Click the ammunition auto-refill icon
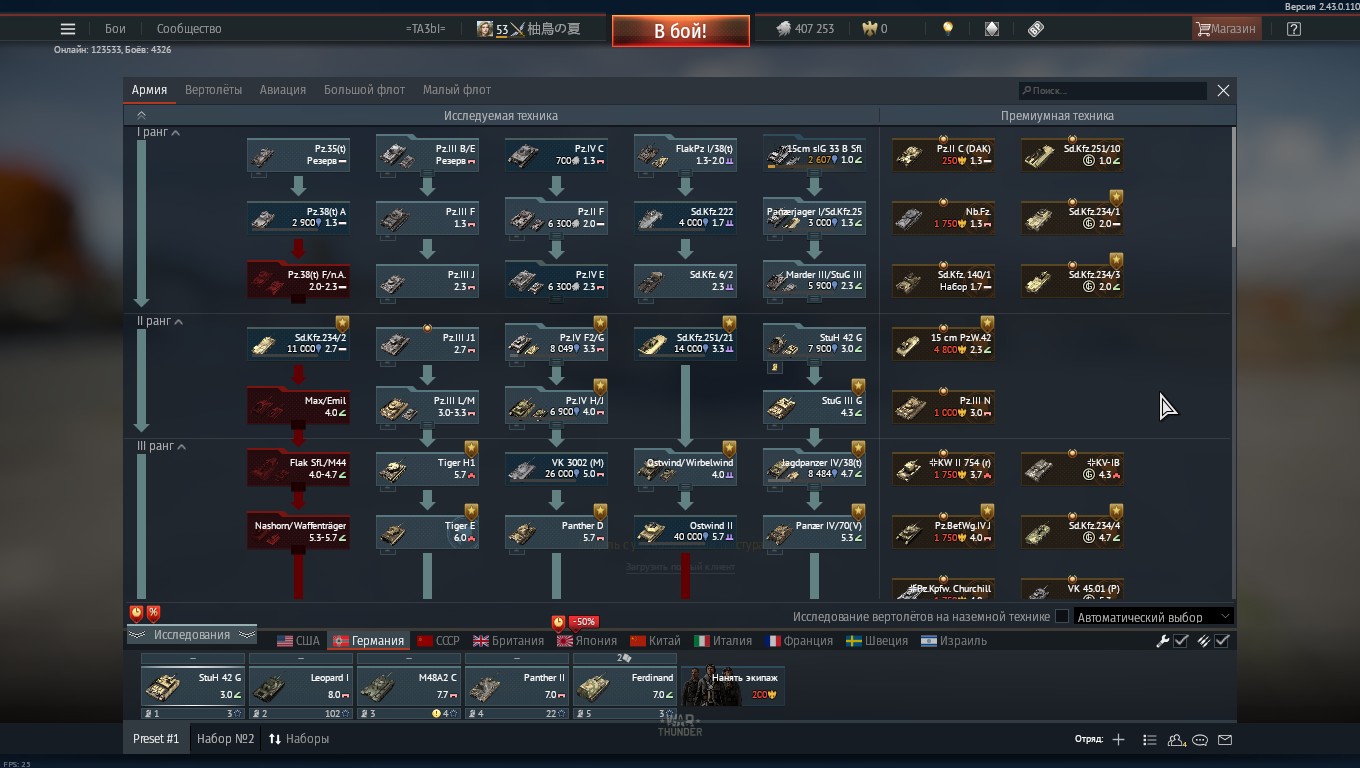 (x=1203, y=641)
